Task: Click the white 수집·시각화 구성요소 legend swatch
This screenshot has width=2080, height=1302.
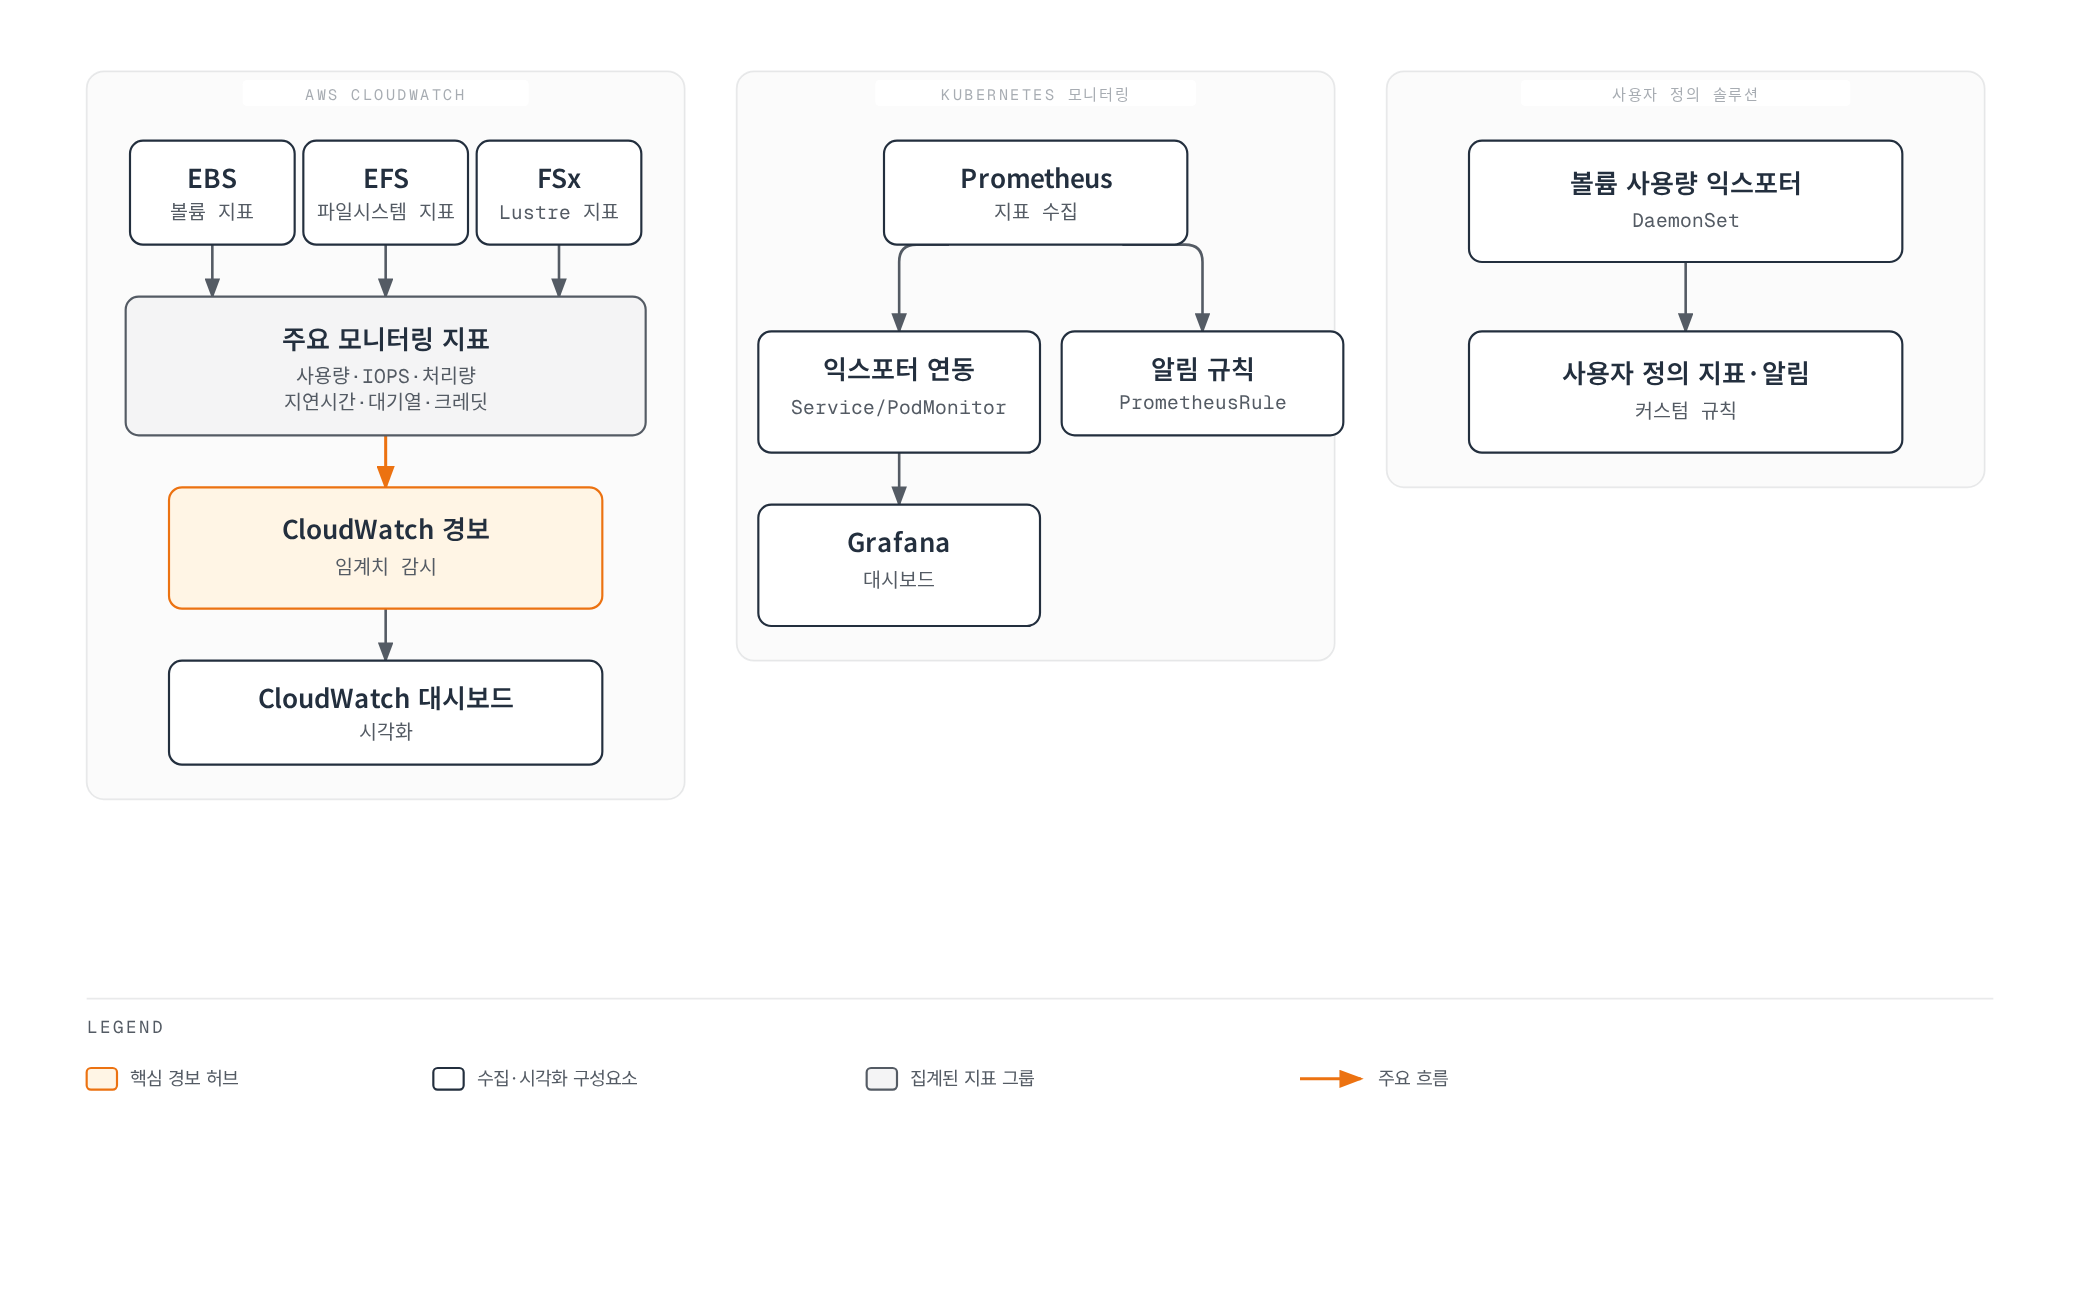Action: coord(448,1079)
